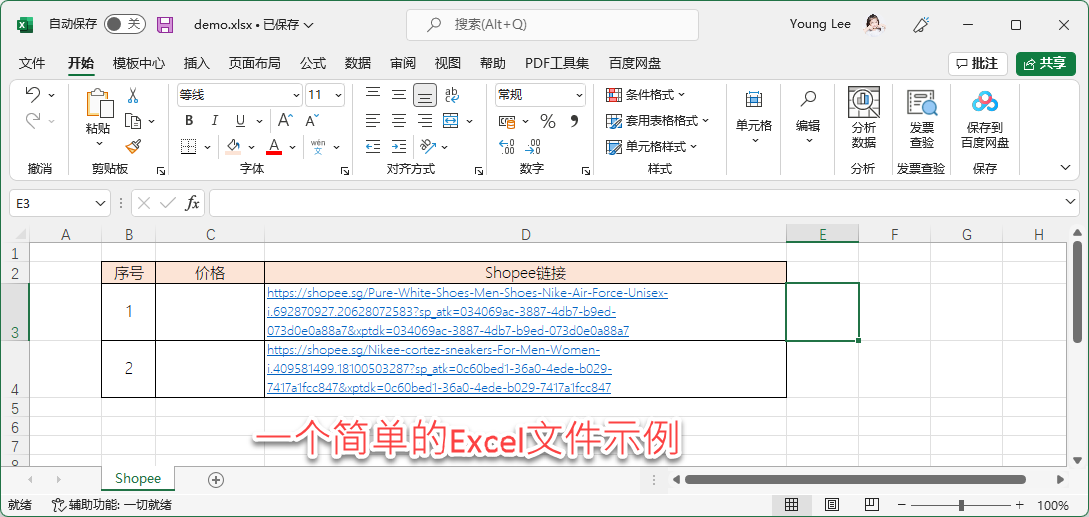The width and height of the screenshot is (1089, 517).
Task: Open the 编辑 editing dropdown
Action: coord(808,117)
